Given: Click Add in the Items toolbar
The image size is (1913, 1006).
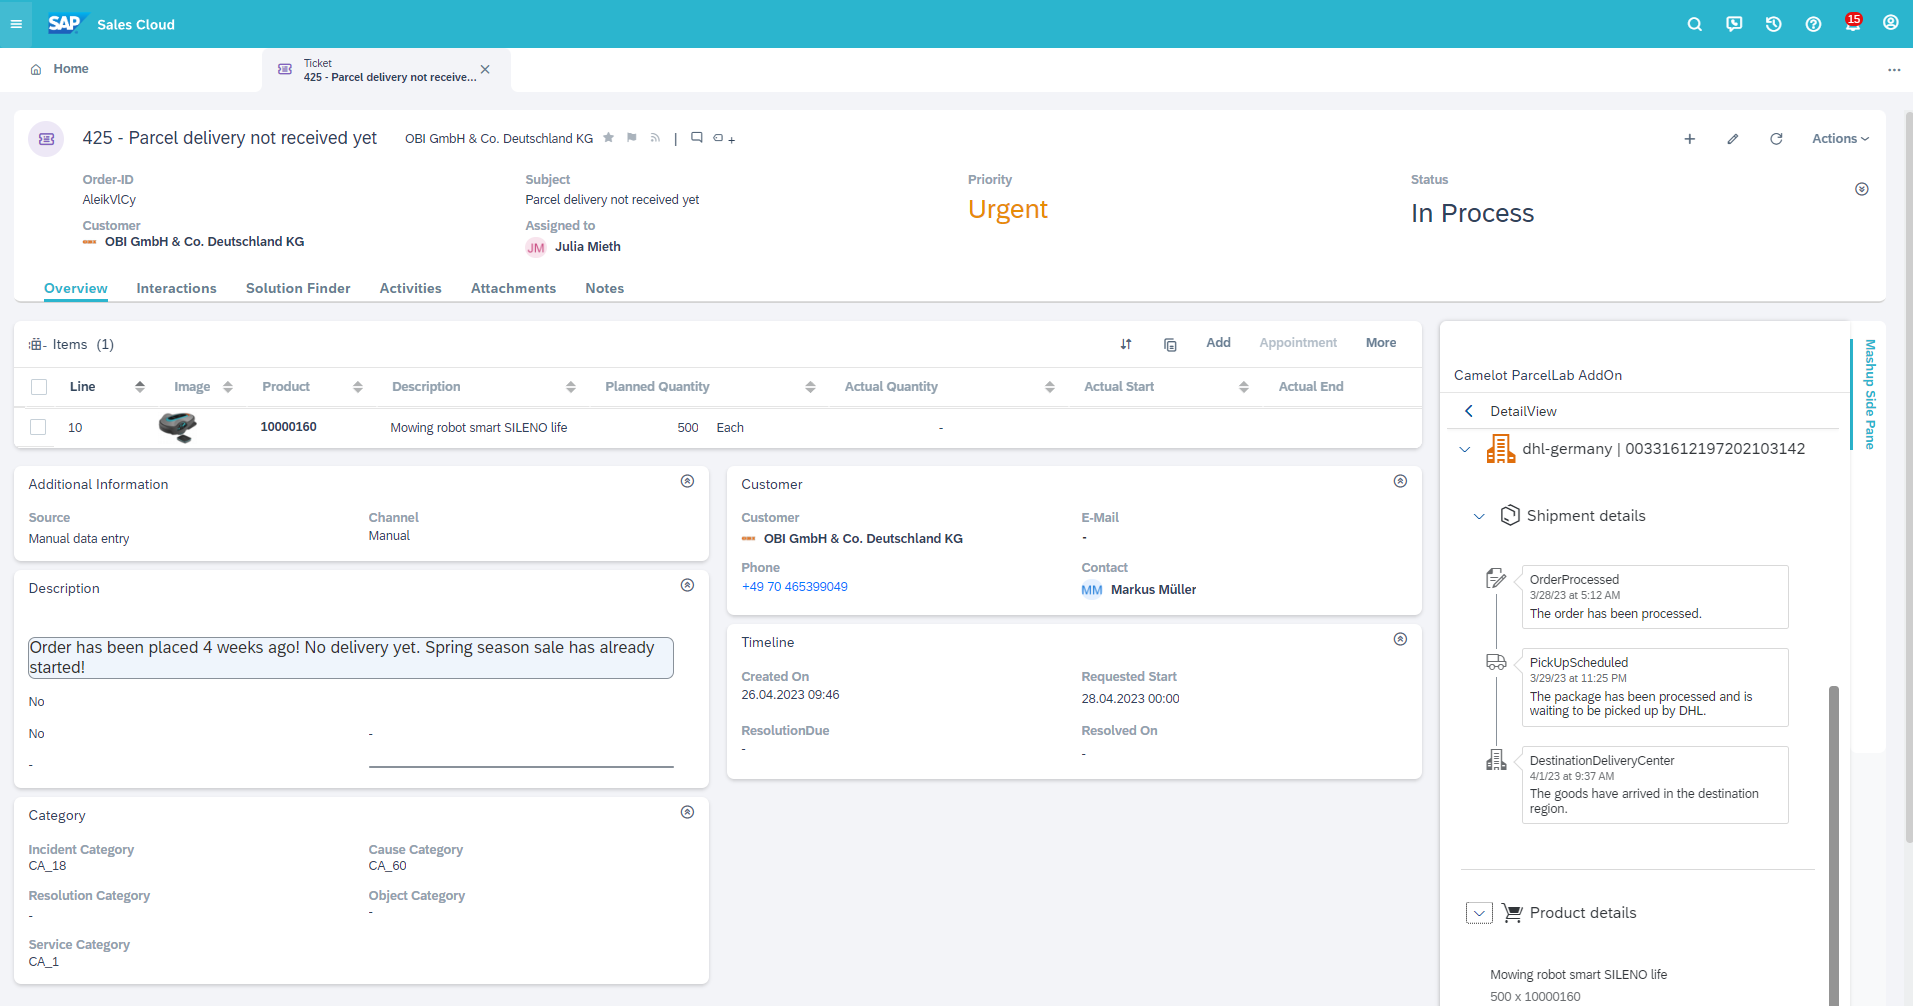Looking at the screenshot, I should [1218, 343].
